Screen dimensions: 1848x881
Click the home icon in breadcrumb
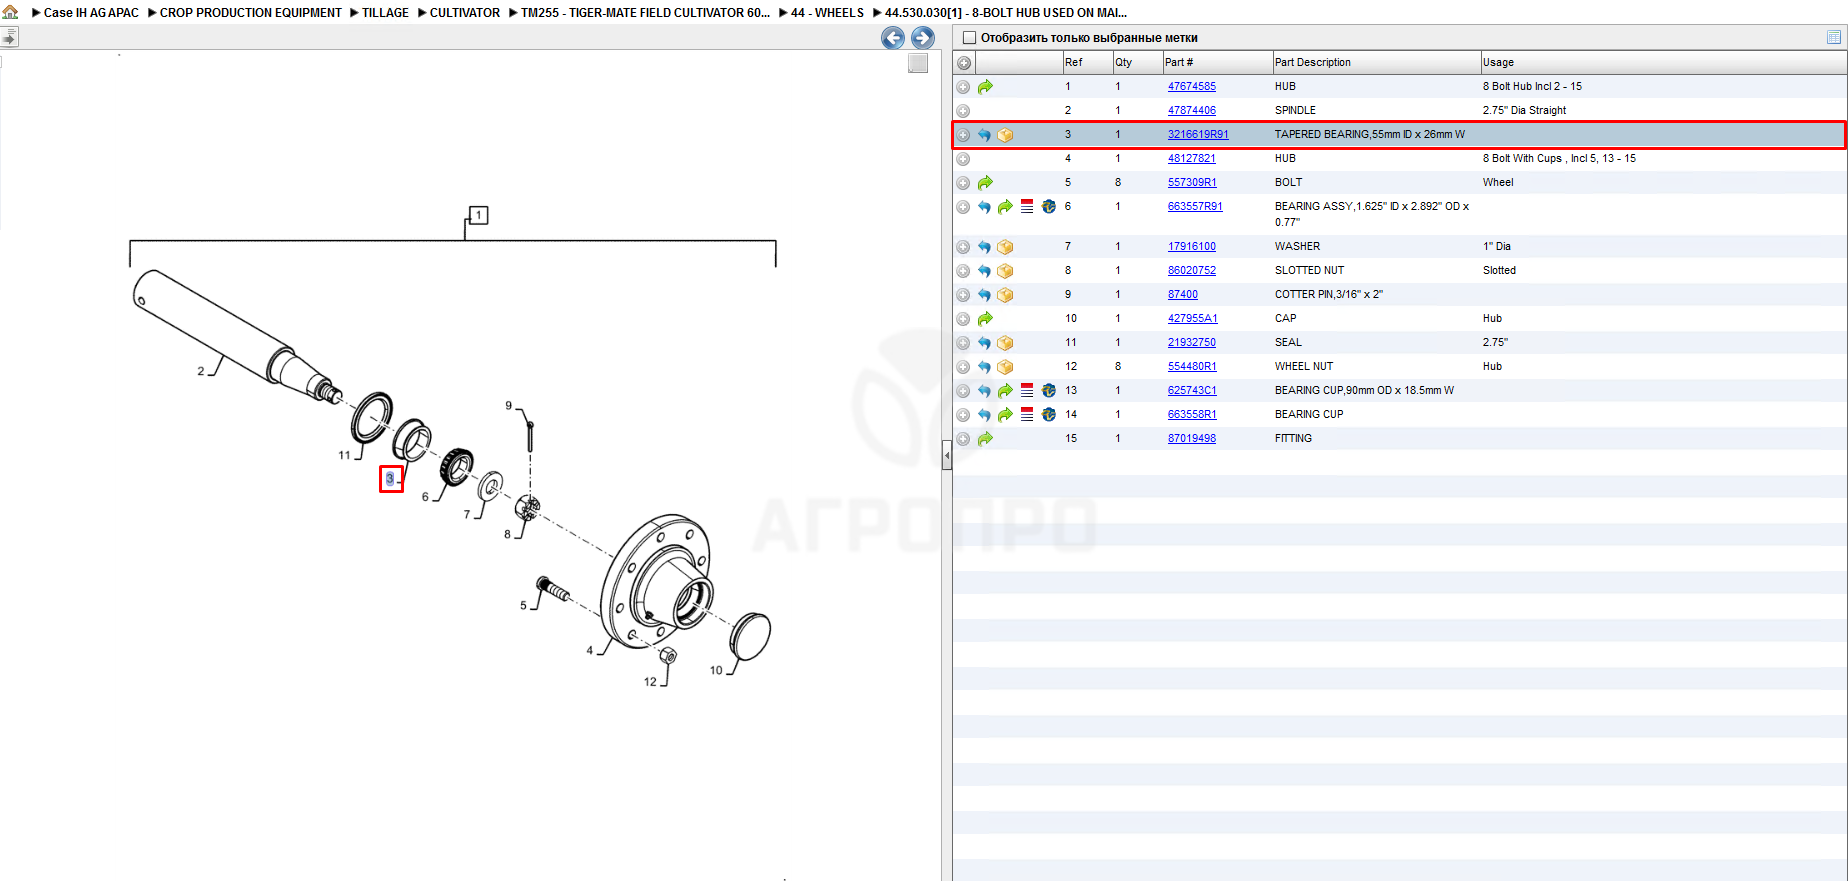click(11, 13)
